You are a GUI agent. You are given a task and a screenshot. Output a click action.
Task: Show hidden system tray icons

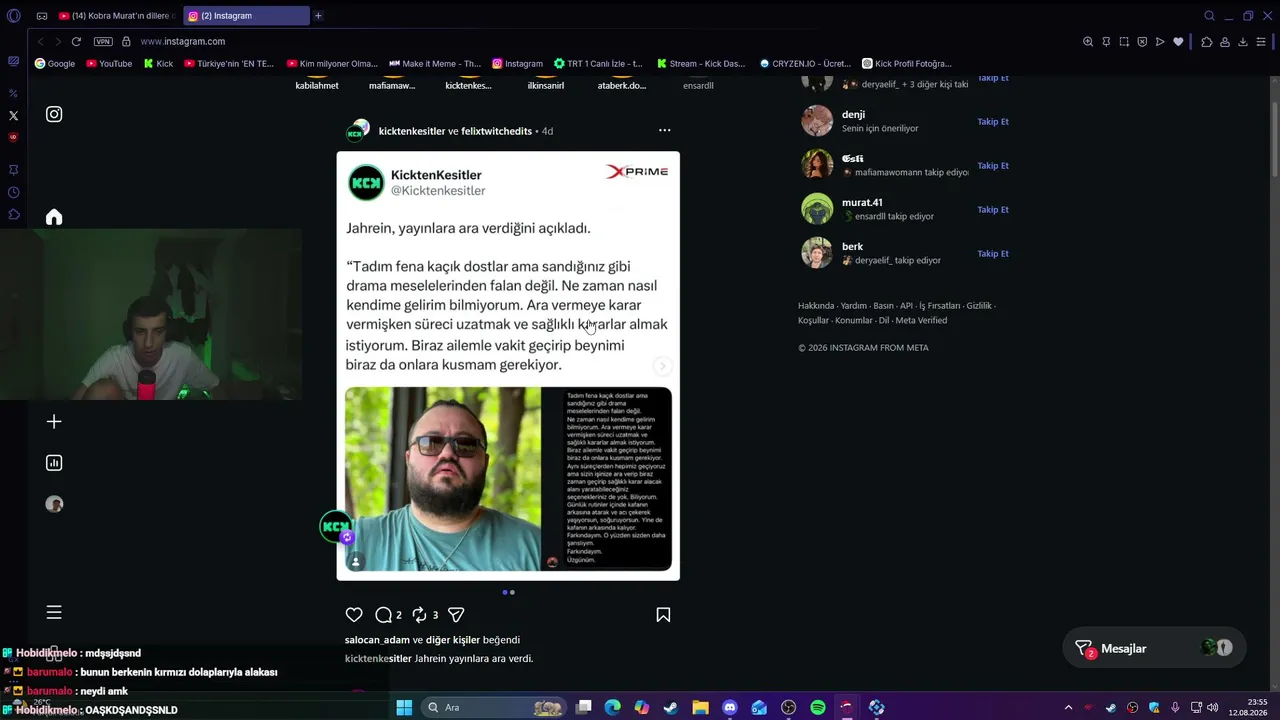[x=1068, y=707]
